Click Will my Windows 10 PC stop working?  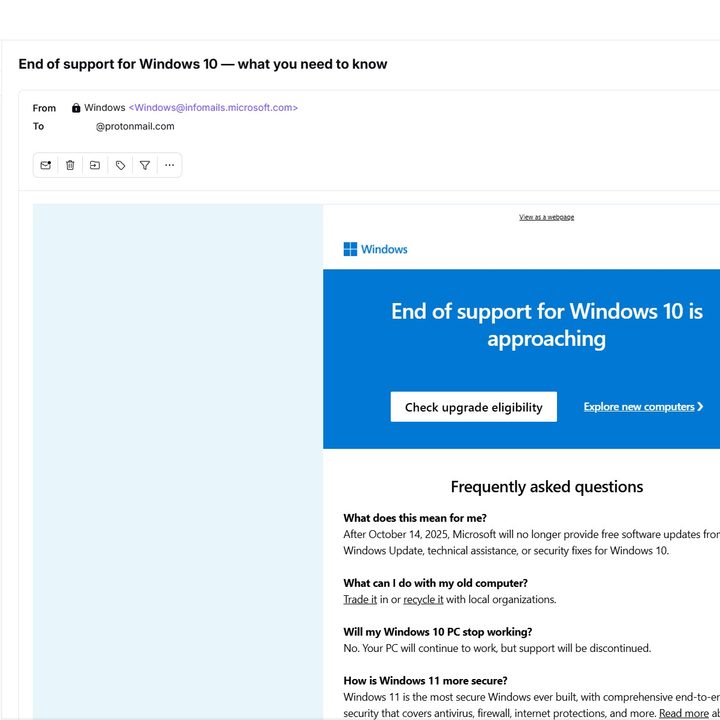tap(438, 632)
